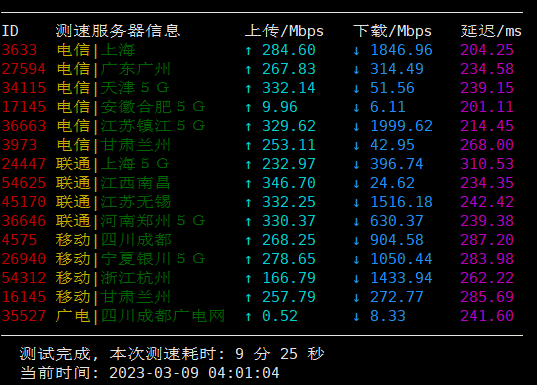This screenshot has width=537, height=385.
Task: Select server ID 4575
Action: [20, 240]
